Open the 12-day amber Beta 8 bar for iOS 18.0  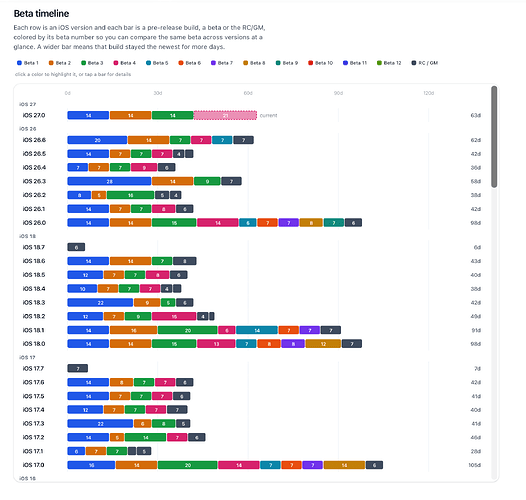323,344
